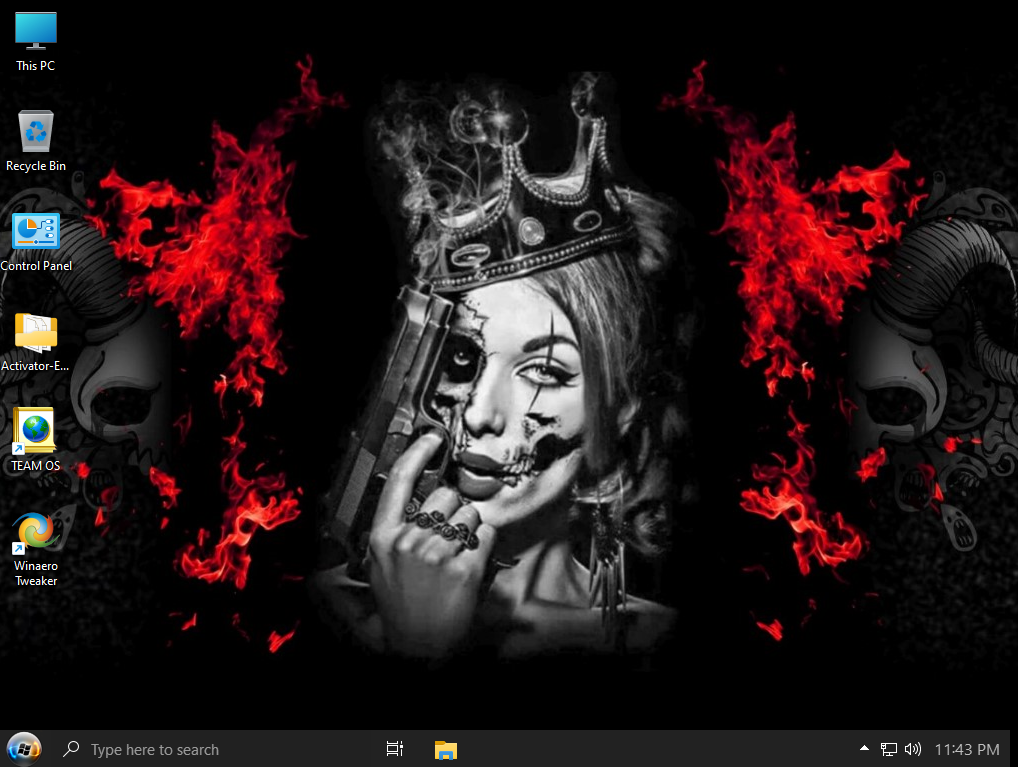Show hidden system tray icons
Image resolution: width=1018 pixels, height=767 pixels.
[864, 749]
